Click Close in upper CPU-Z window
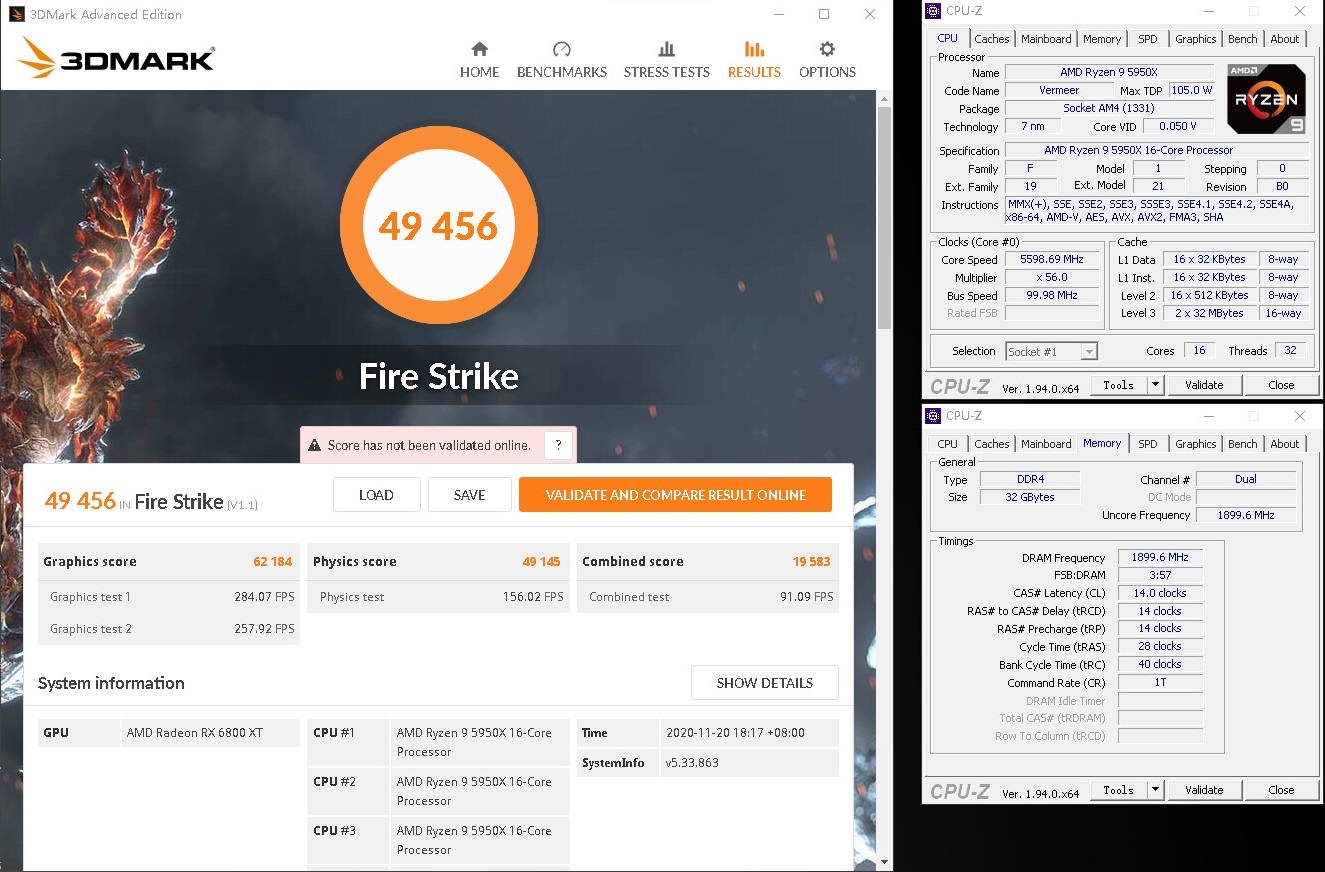Screen dimensions: 1325x872 1281,385
